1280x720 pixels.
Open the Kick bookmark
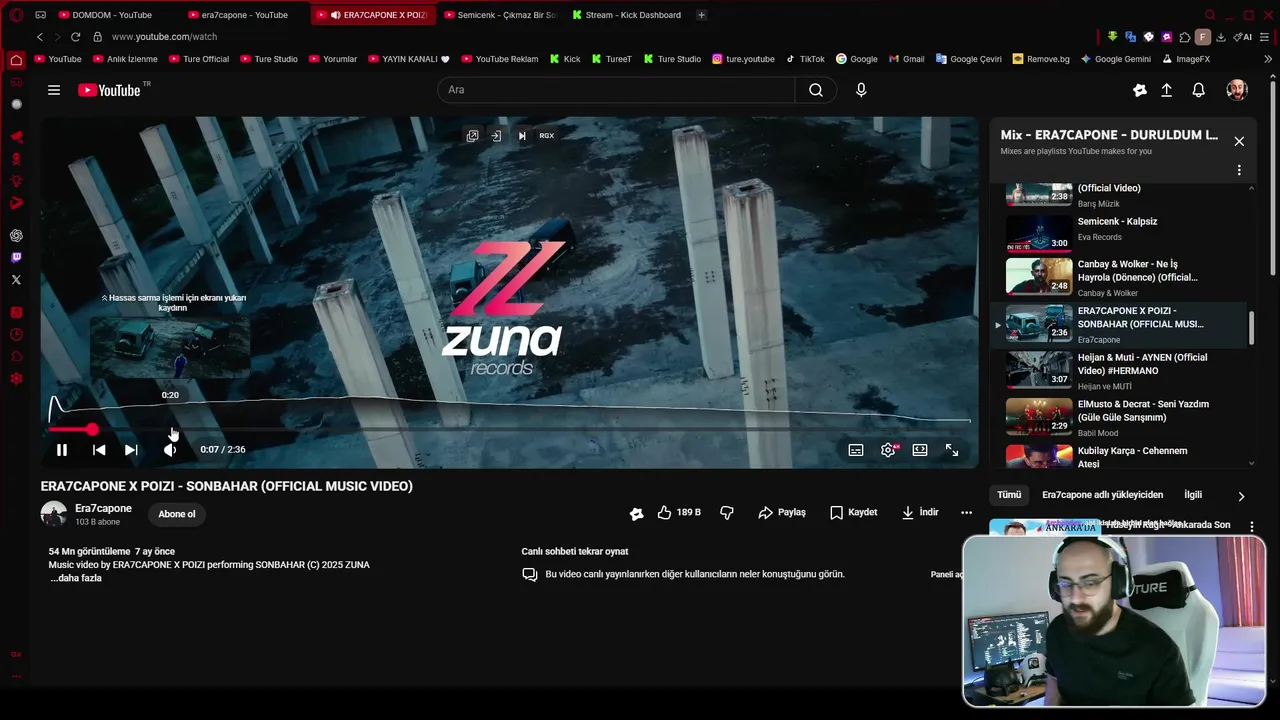[x=565, y=59]
